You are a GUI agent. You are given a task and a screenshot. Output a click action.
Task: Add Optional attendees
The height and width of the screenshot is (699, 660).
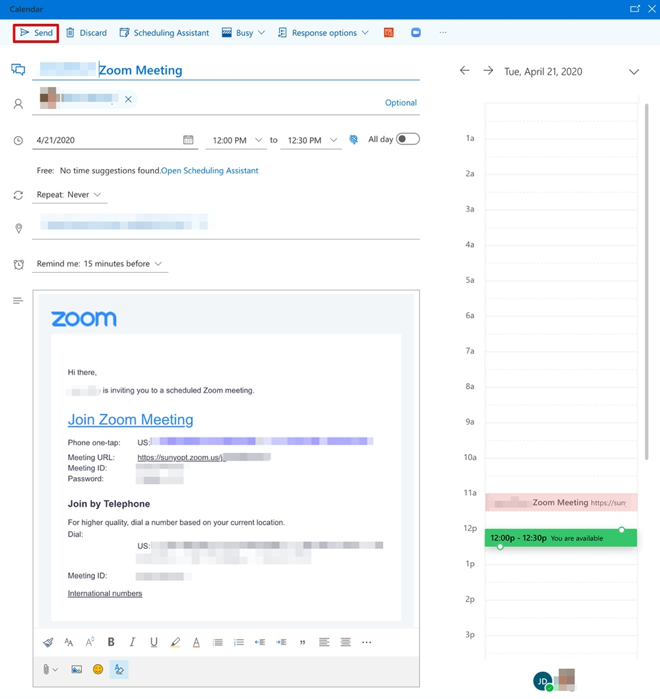pos(401,103)
